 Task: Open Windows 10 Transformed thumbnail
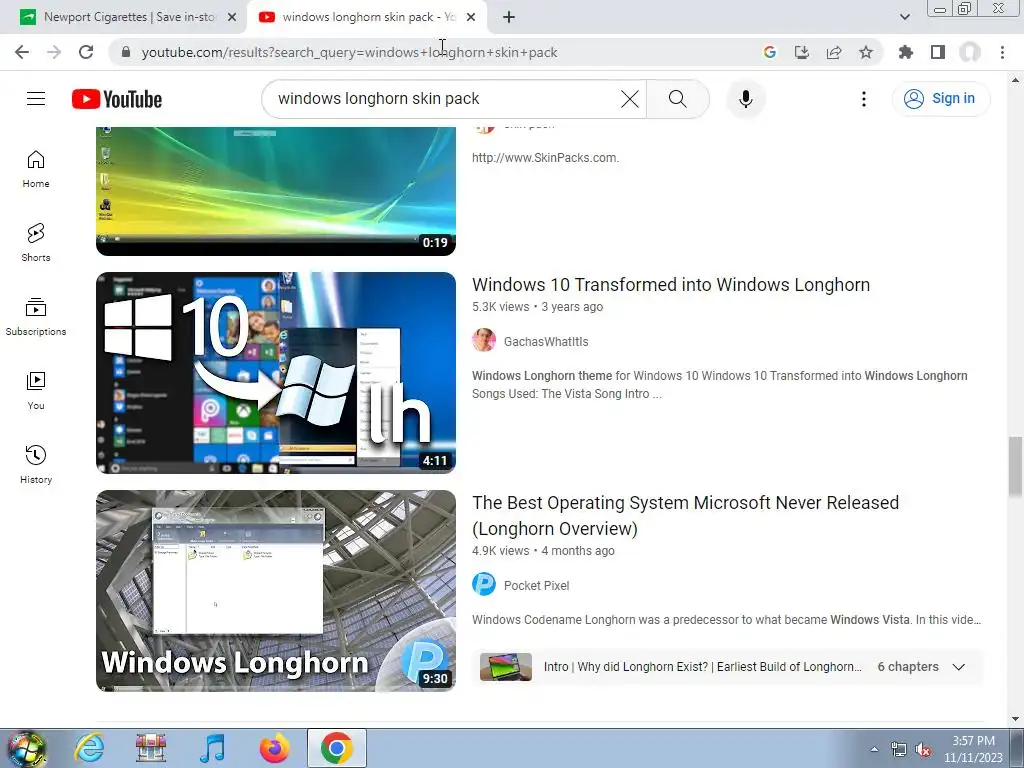coord(276,373)
